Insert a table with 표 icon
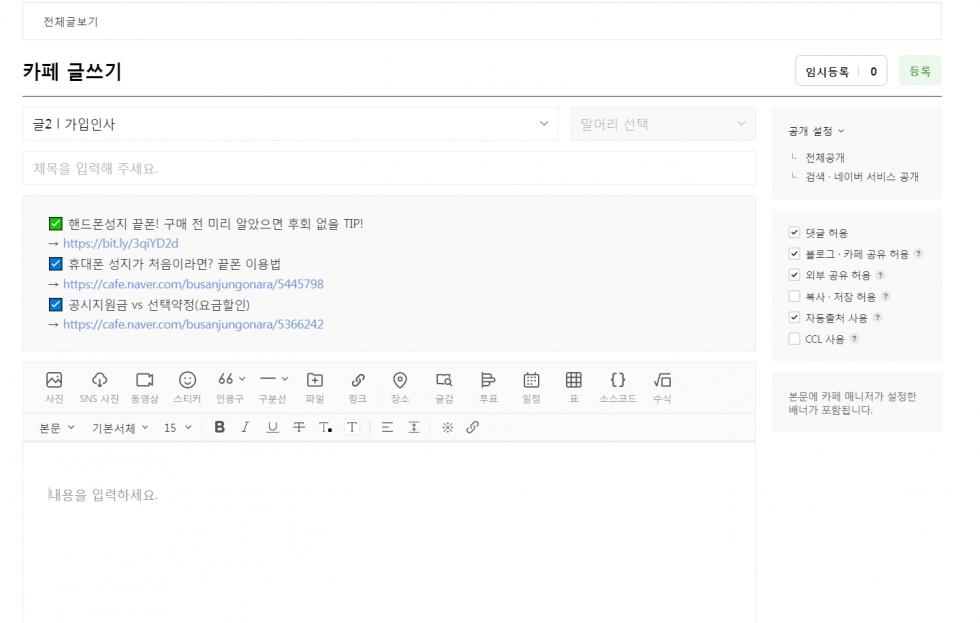The height and width of the screenshot is (623, 980). 574,387
